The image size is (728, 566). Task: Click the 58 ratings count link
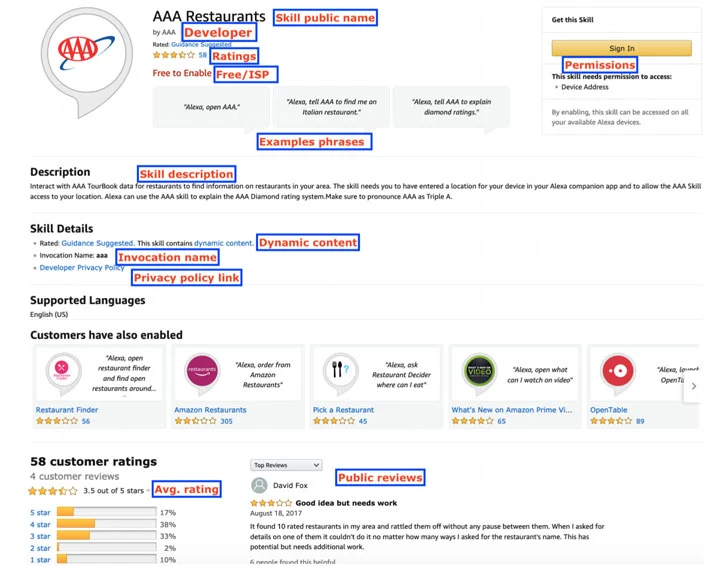coord(202,55)
